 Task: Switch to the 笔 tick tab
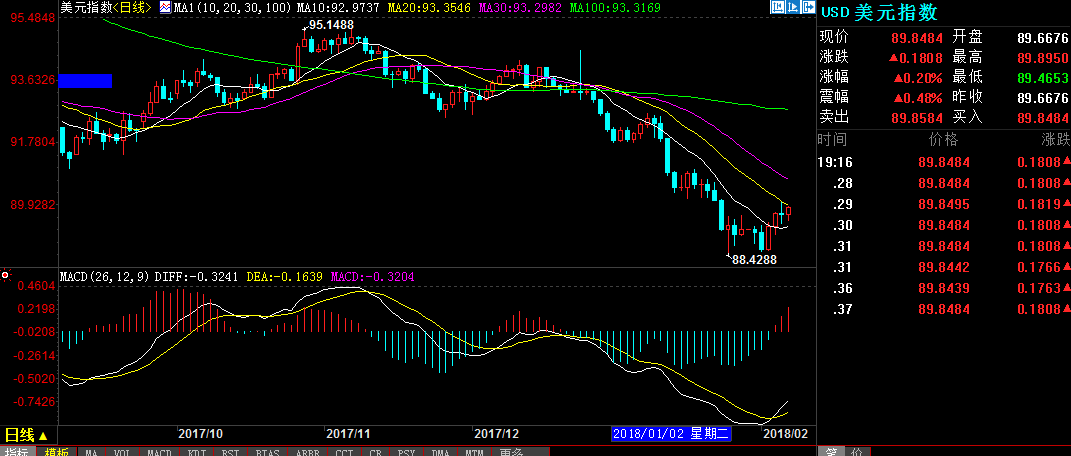pos(831,452)
